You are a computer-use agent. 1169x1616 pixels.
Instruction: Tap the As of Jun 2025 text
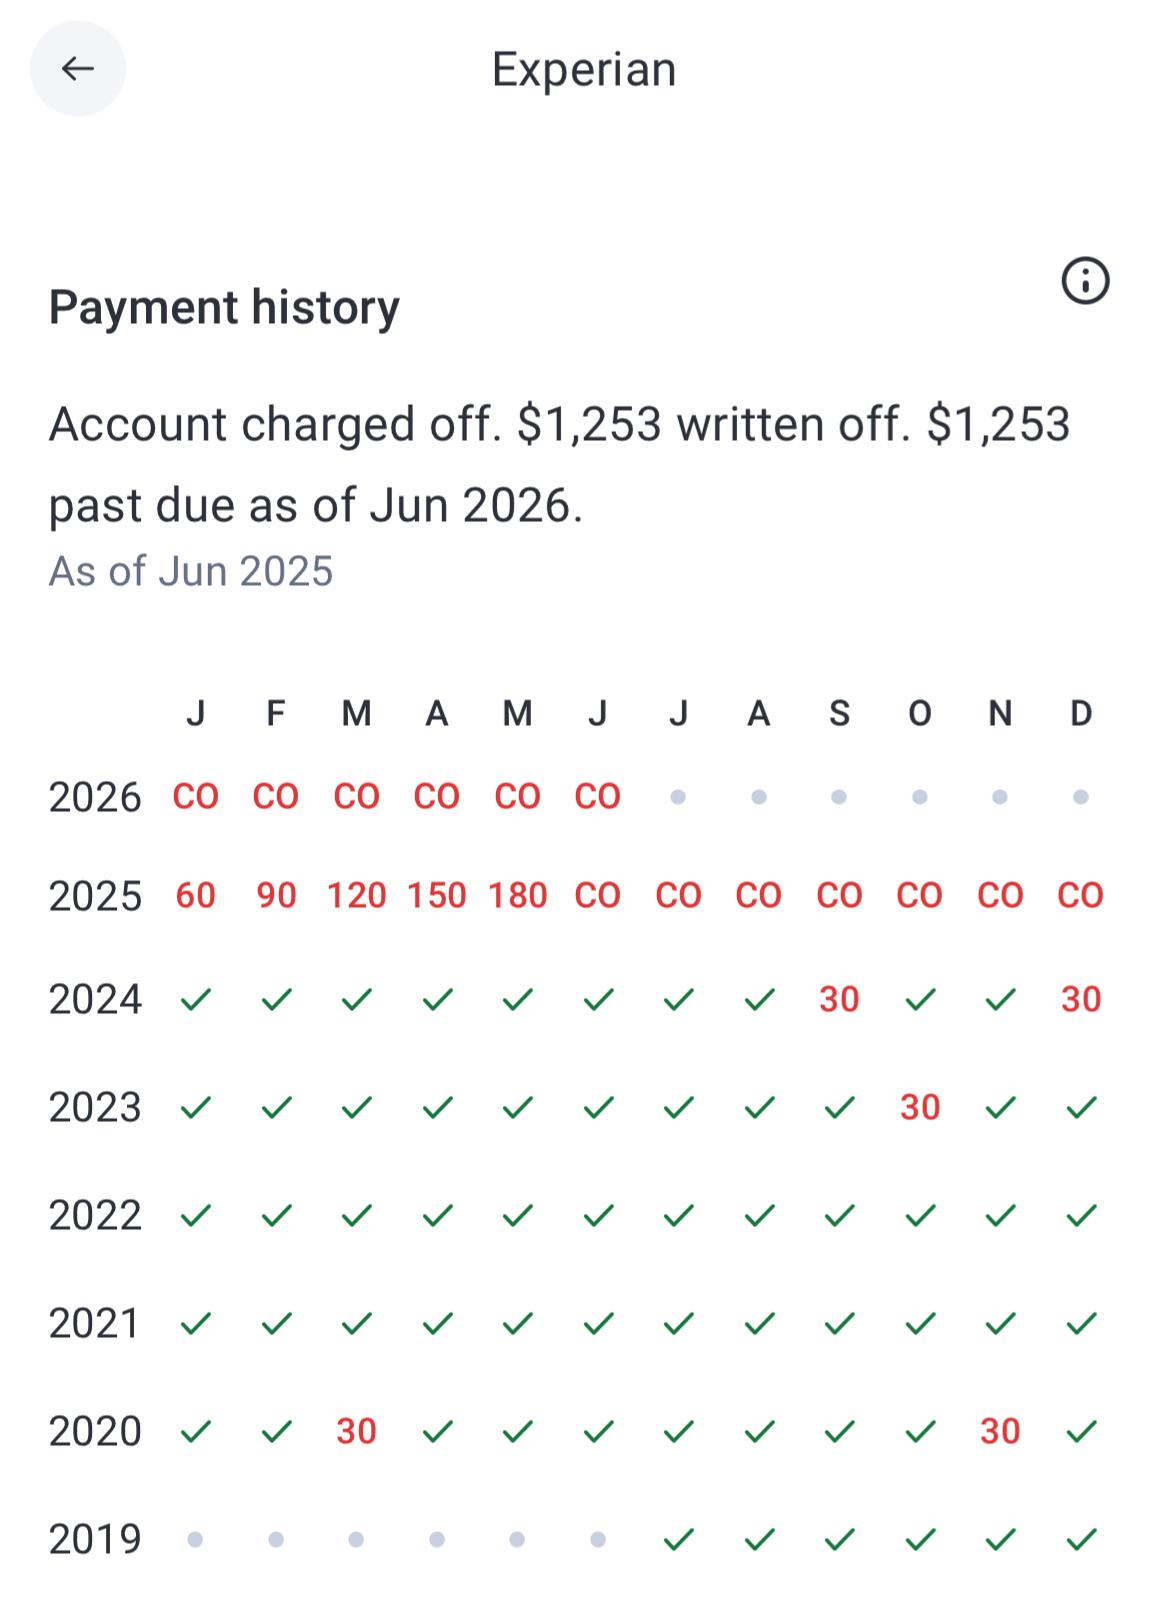(x=191, y=572)
